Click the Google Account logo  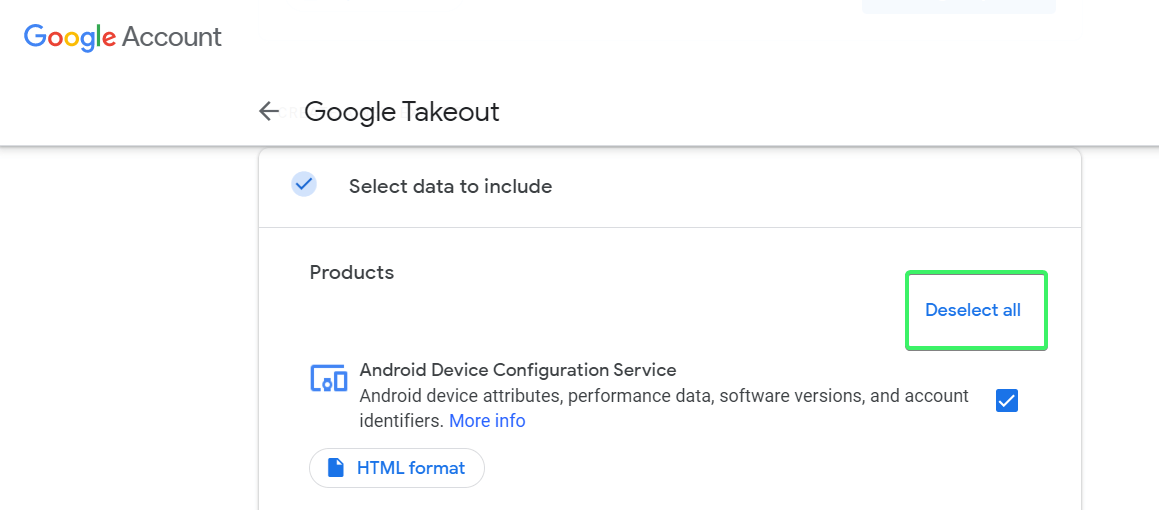click(123, 37)
